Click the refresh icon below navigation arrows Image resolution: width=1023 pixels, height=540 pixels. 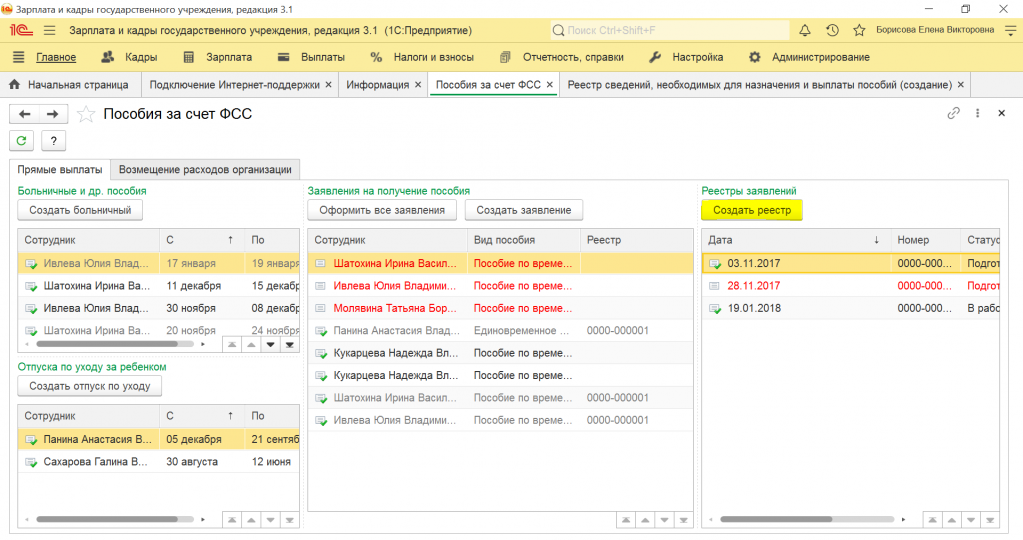click(x=20, y=141)
